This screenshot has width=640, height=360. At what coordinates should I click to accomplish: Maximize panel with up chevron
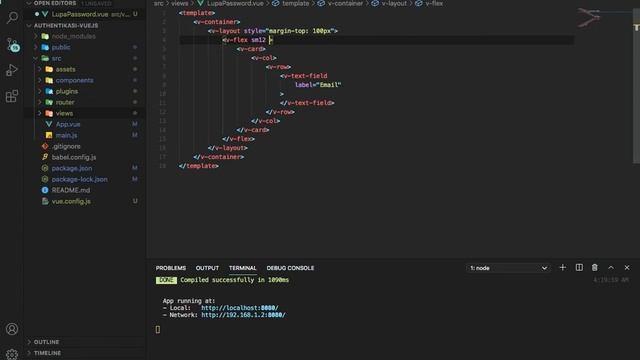click(611, 267)
